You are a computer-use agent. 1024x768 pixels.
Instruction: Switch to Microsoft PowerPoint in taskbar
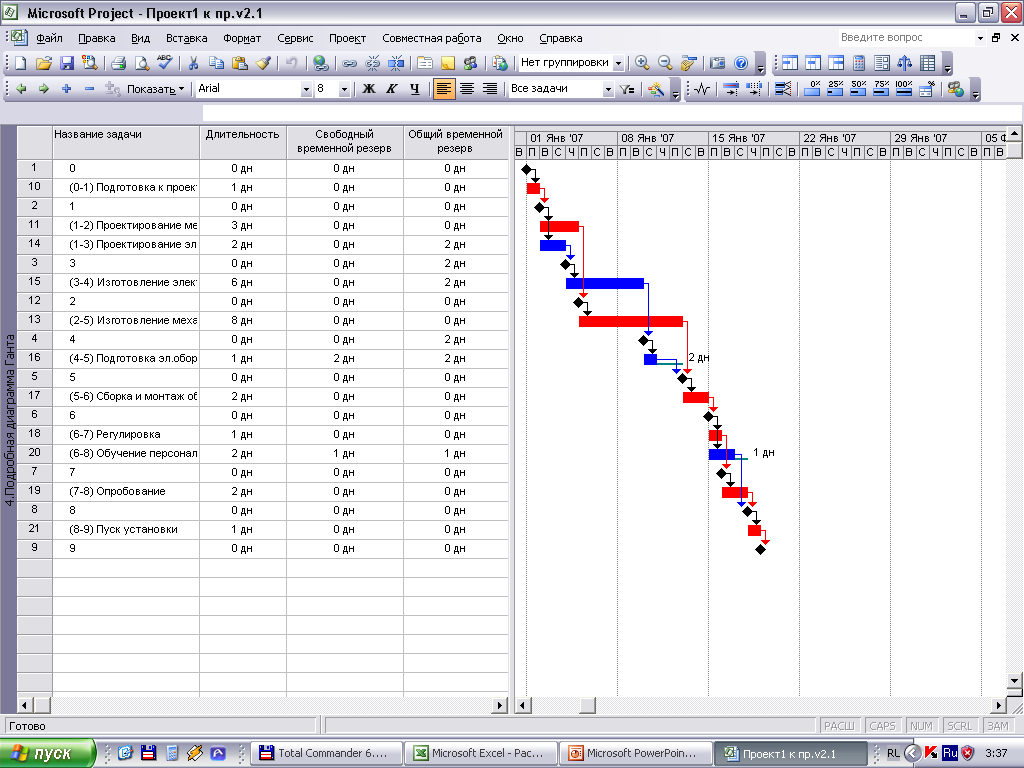coord(635,753)
